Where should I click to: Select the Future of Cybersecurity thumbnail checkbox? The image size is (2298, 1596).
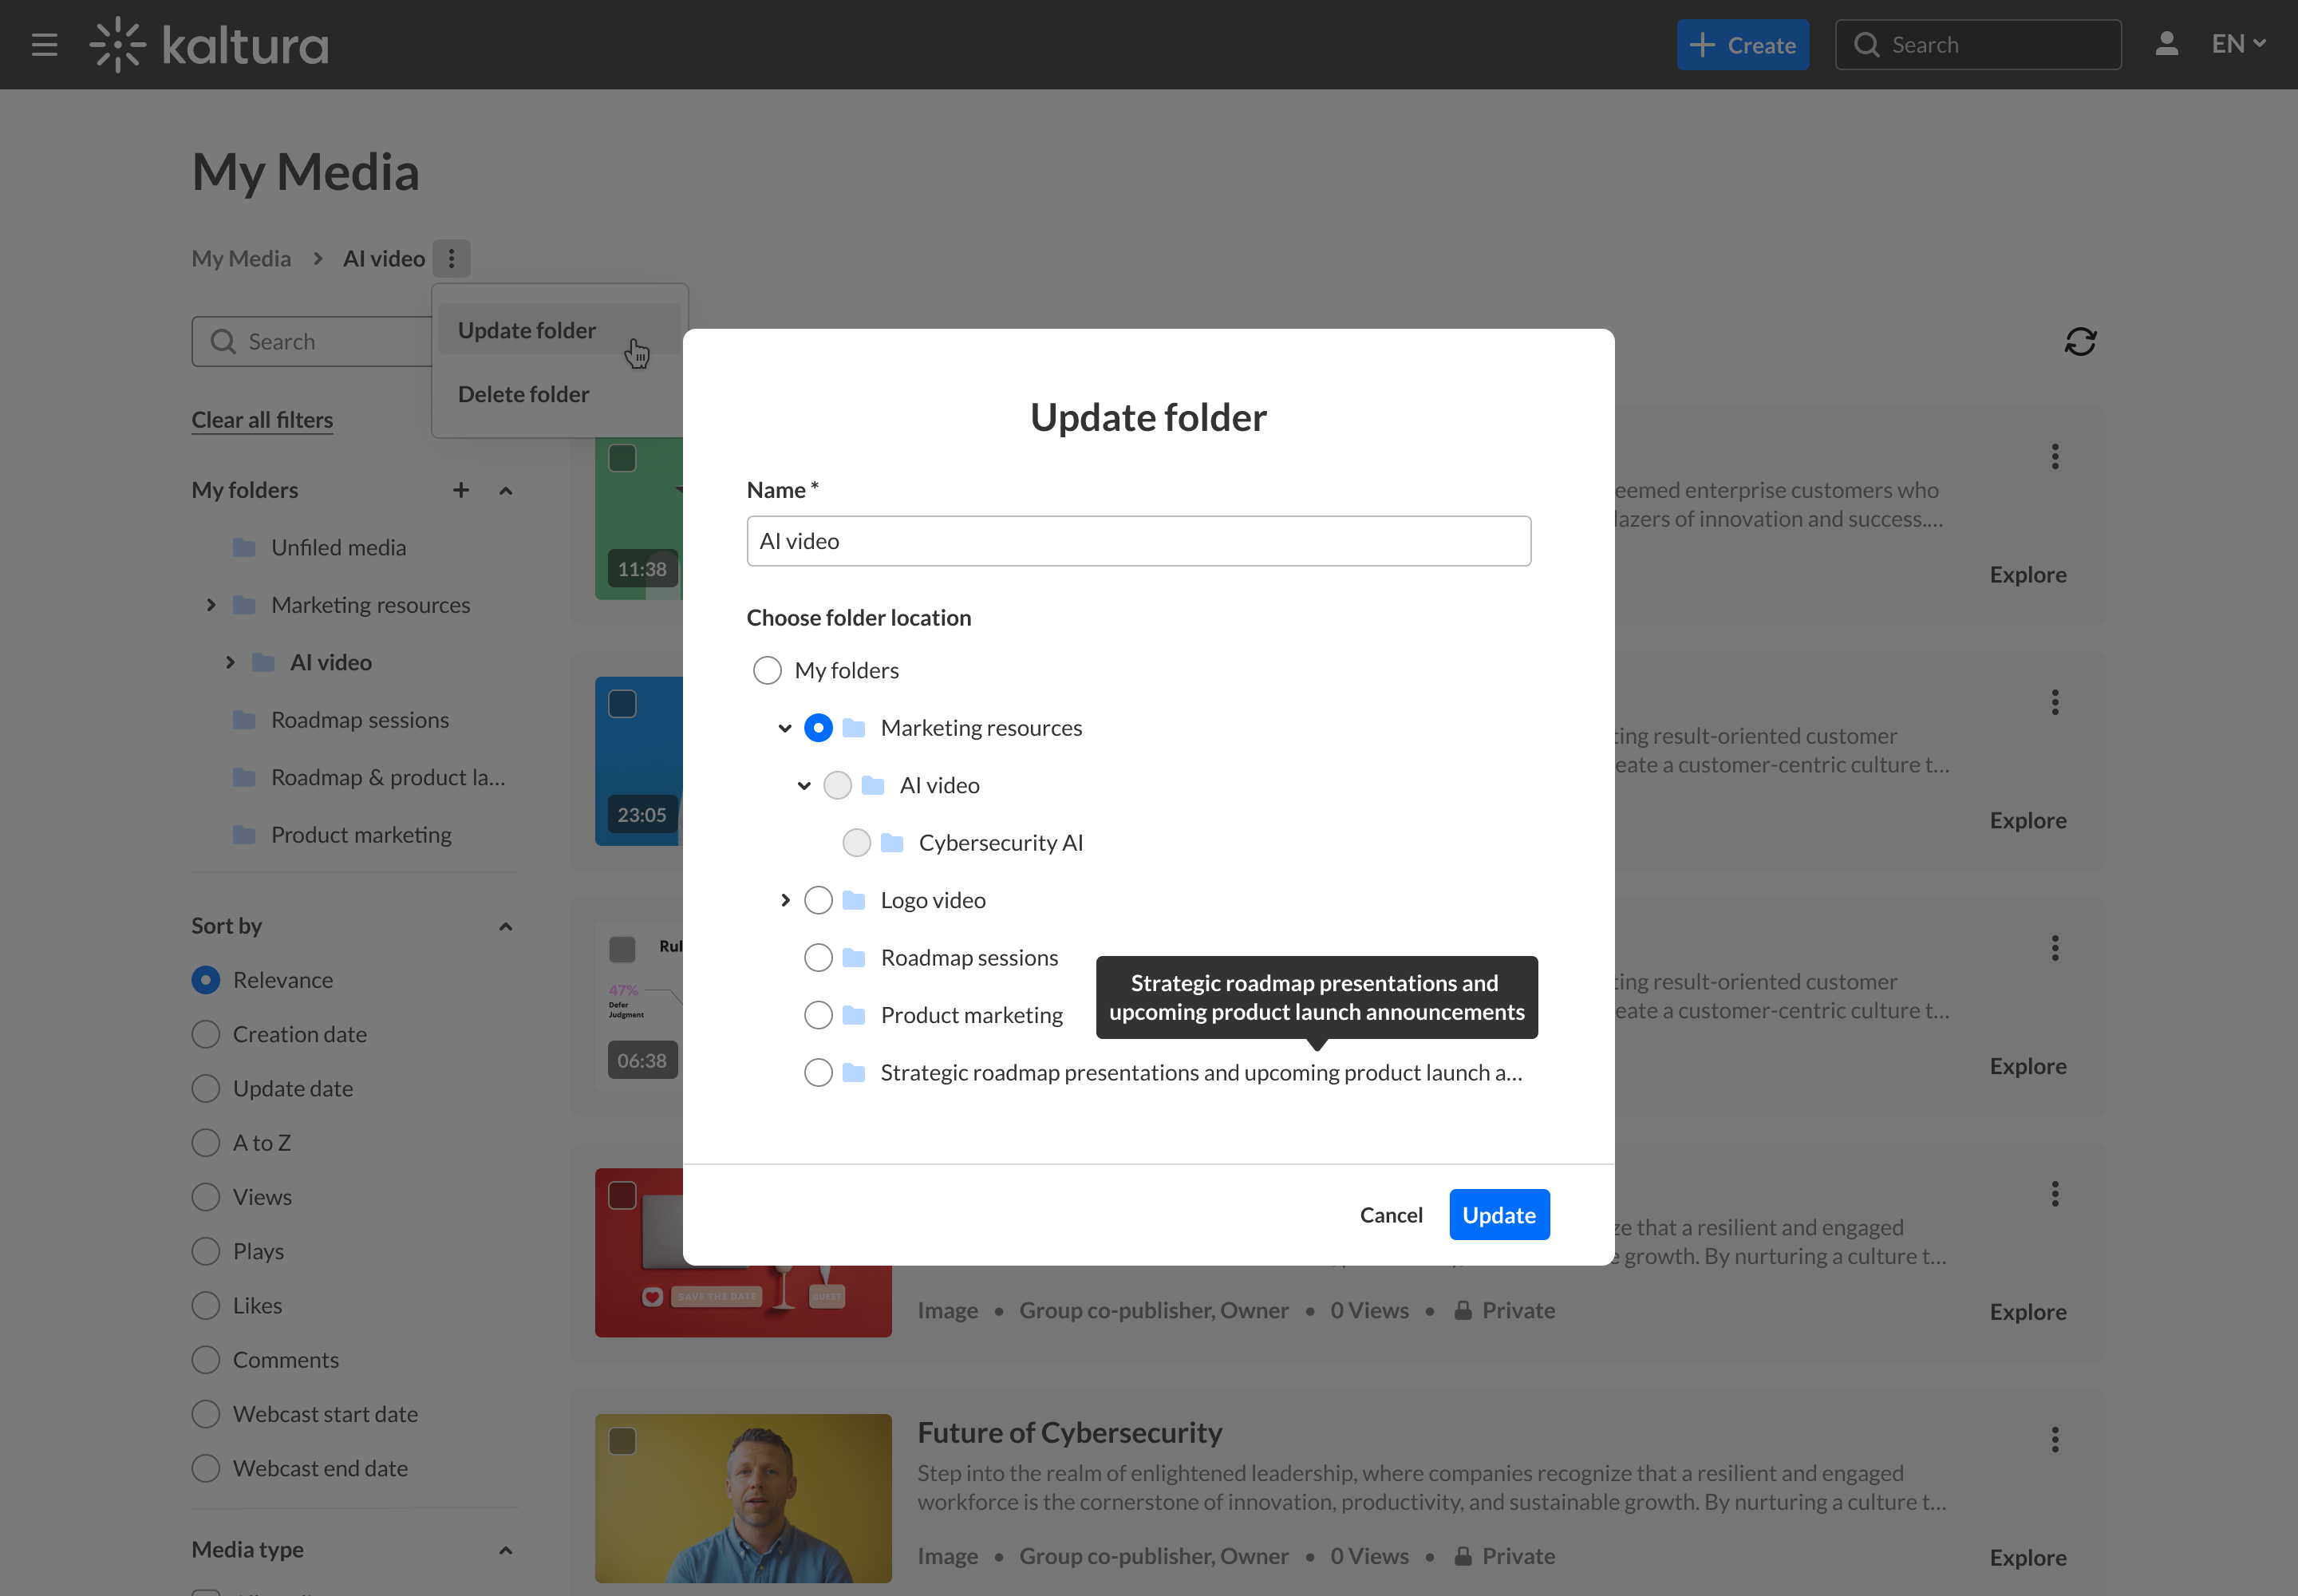point(623,1441)
